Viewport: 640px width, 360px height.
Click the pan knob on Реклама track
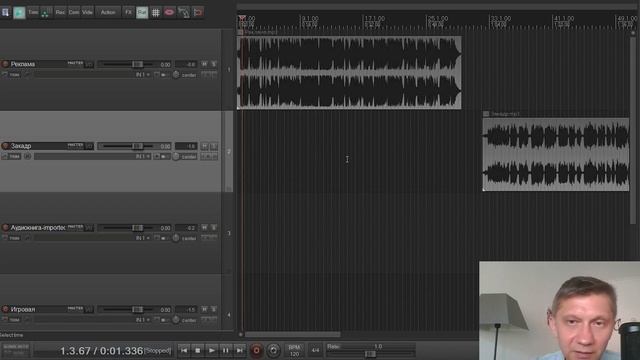point(176,75)
